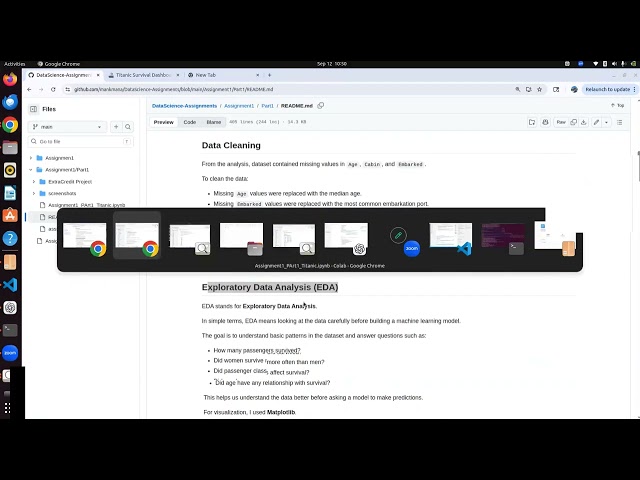Screen dimensions: 640x480
Task: Expand the ExtraCredit Project folder
Action: click(x=34, y=182)
